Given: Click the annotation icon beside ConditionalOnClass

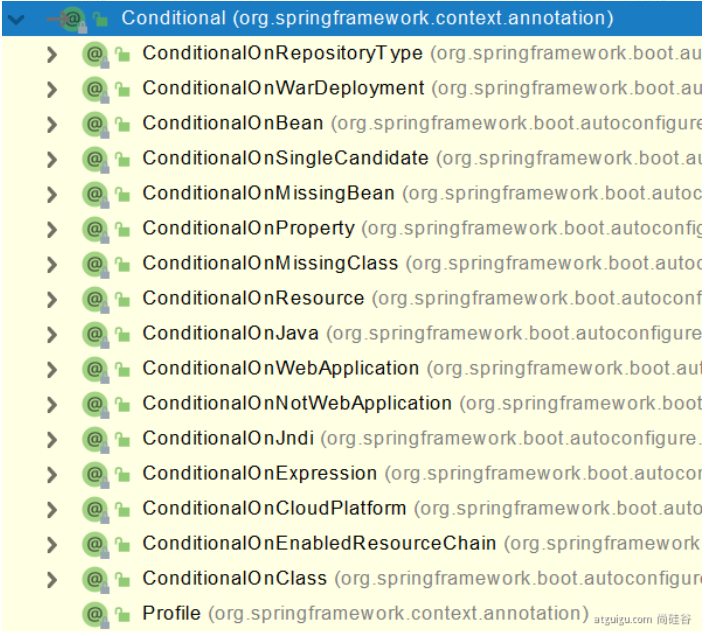Looking at the screenshot, I should tap(95, 580).
